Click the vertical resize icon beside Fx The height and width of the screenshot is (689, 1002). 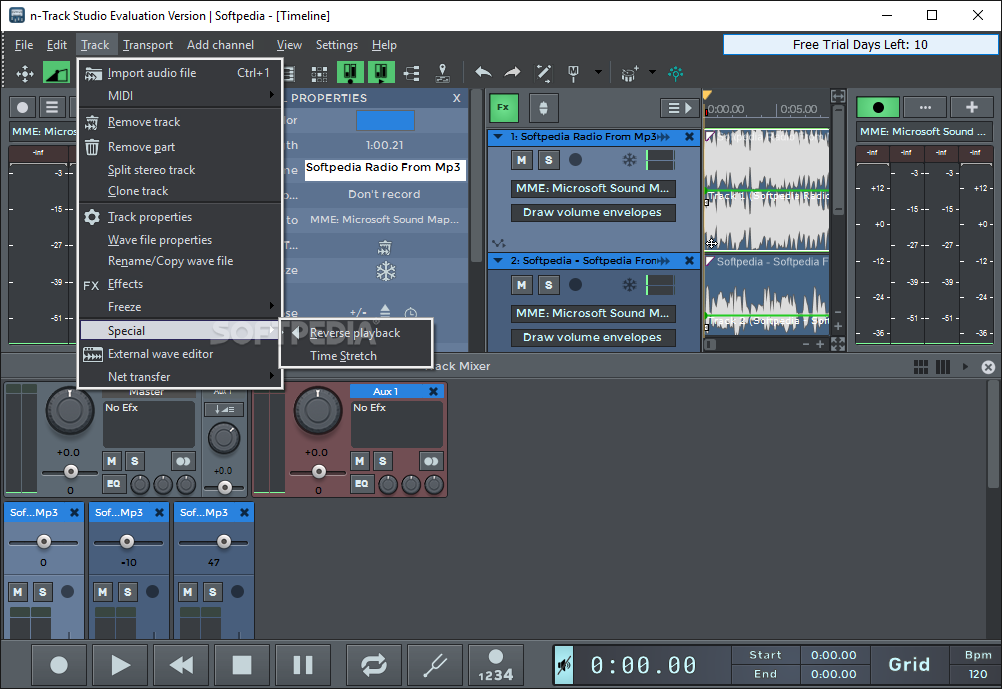(x=543, y=108)
